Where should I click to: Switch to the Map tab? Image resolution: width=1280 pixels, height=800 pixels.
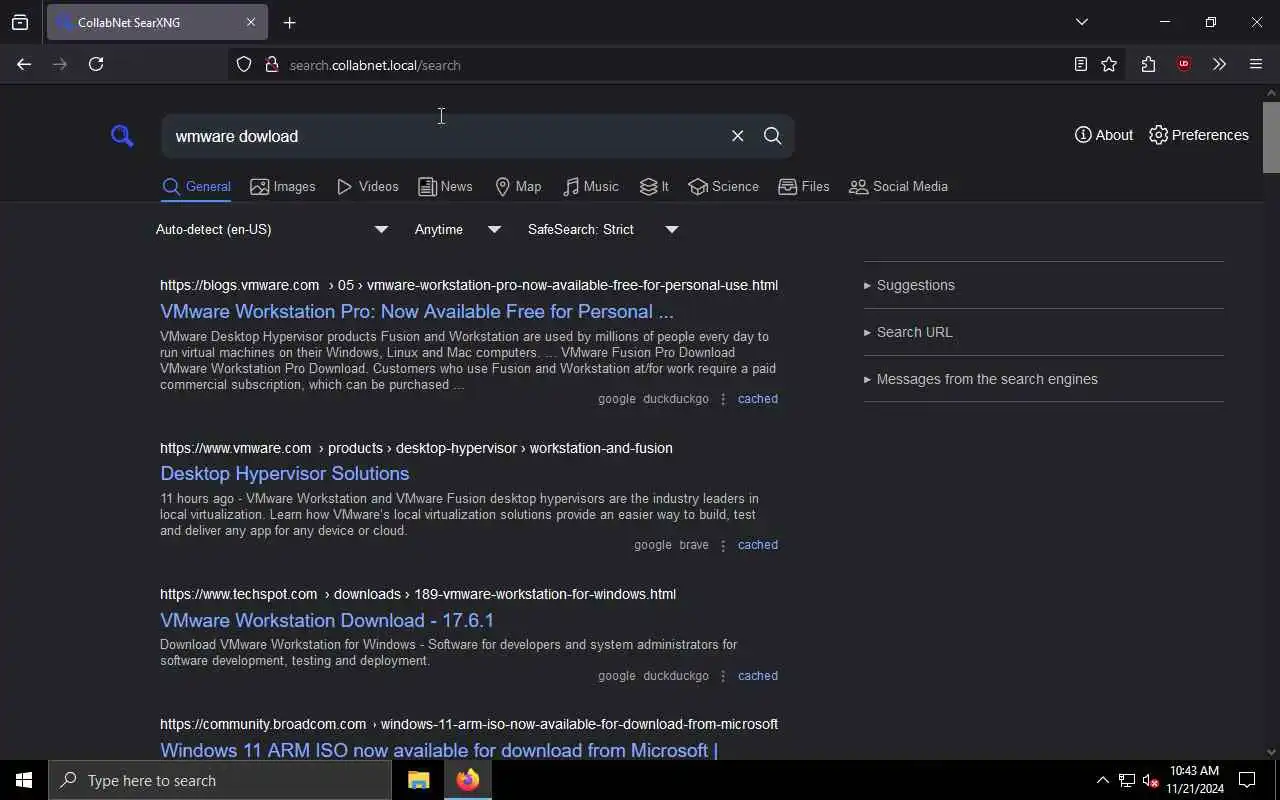pyautogui.click(x=518, y=187)
